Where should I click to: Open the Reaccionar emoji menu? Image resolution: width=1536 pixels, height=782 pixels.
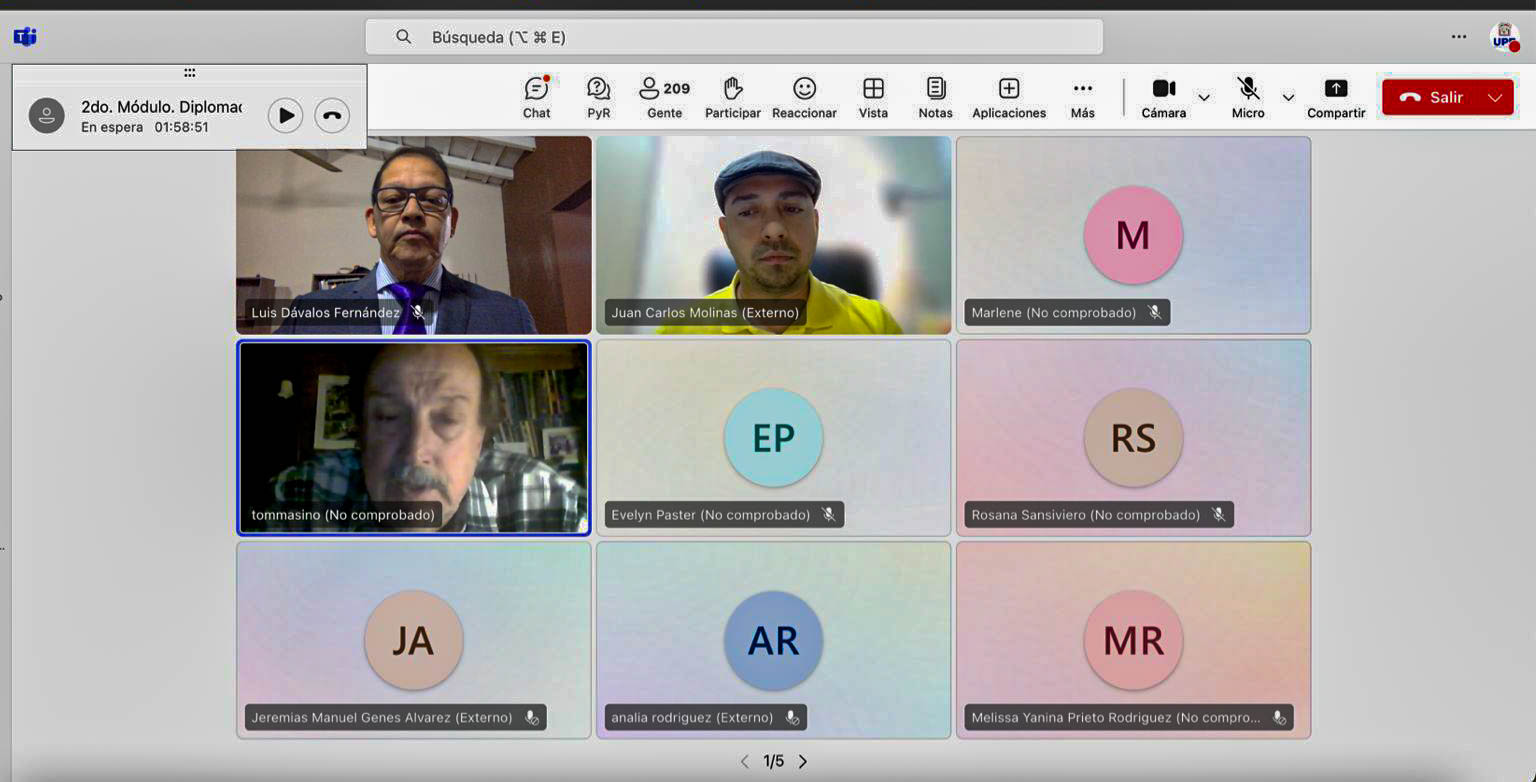804,97
